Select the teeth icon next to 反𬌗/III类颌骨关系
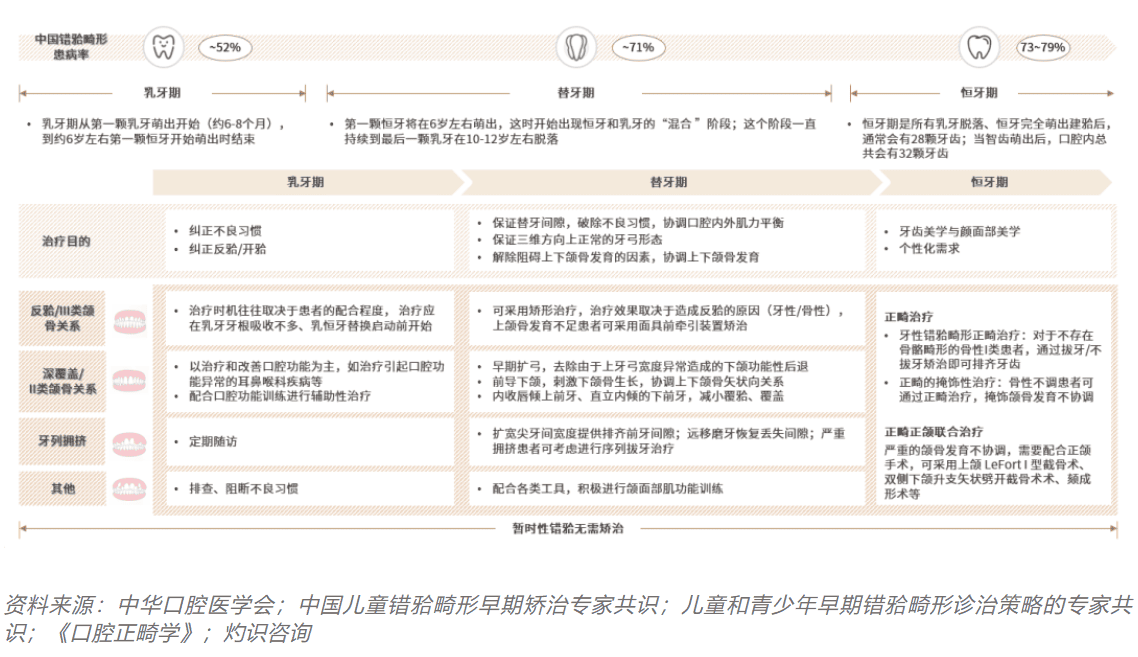Viewport: 1138px width, 657px height. click(131, 322)
